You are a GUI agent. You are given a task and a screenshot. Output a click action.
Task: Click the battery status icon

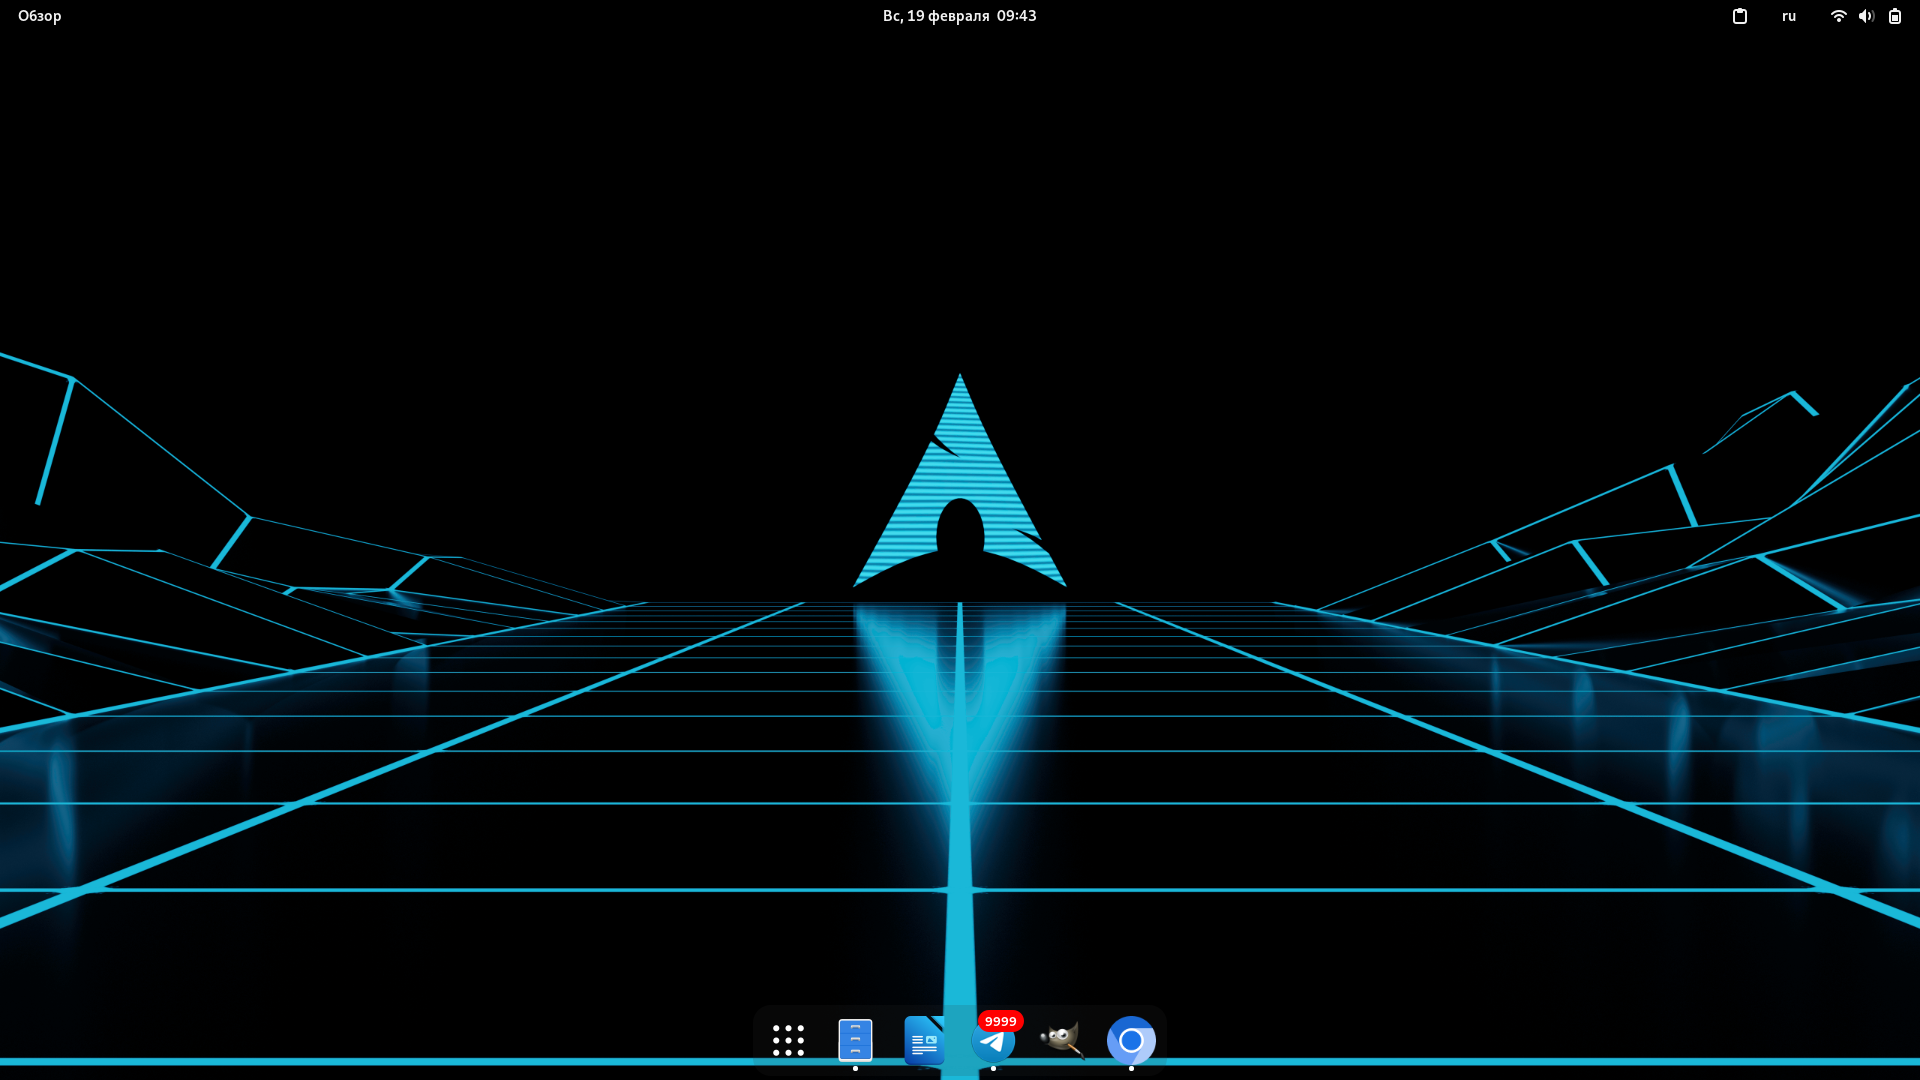pos(1895,16)
